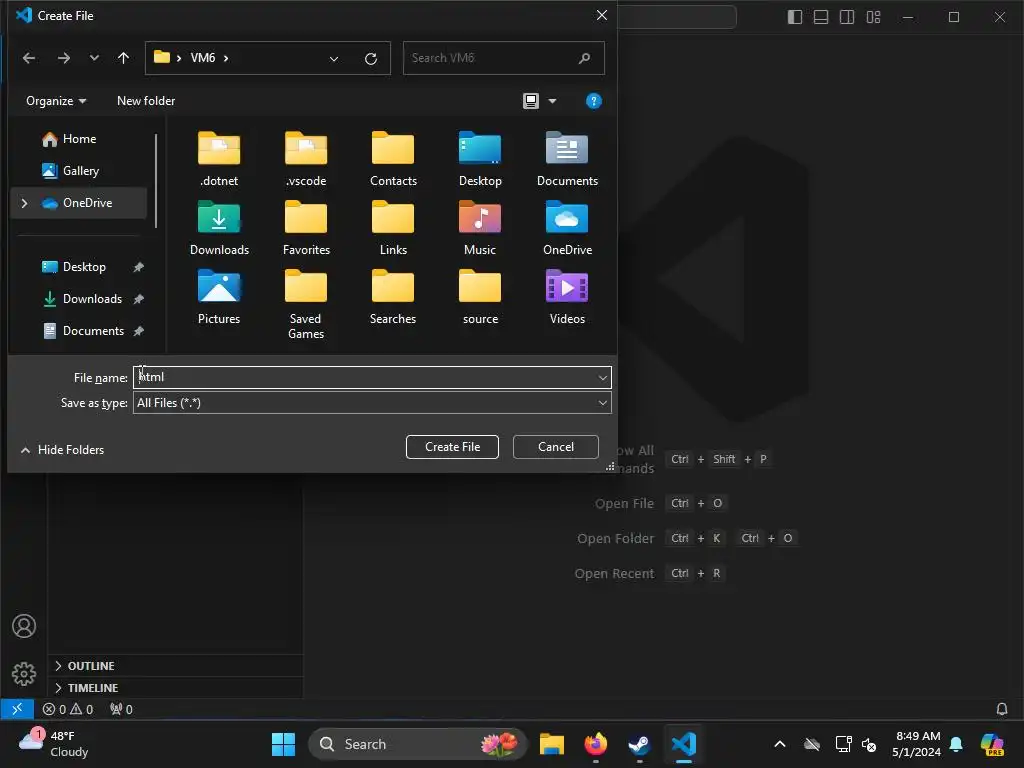
Task: Customize VS Code layout
Action: pos(873,17)
